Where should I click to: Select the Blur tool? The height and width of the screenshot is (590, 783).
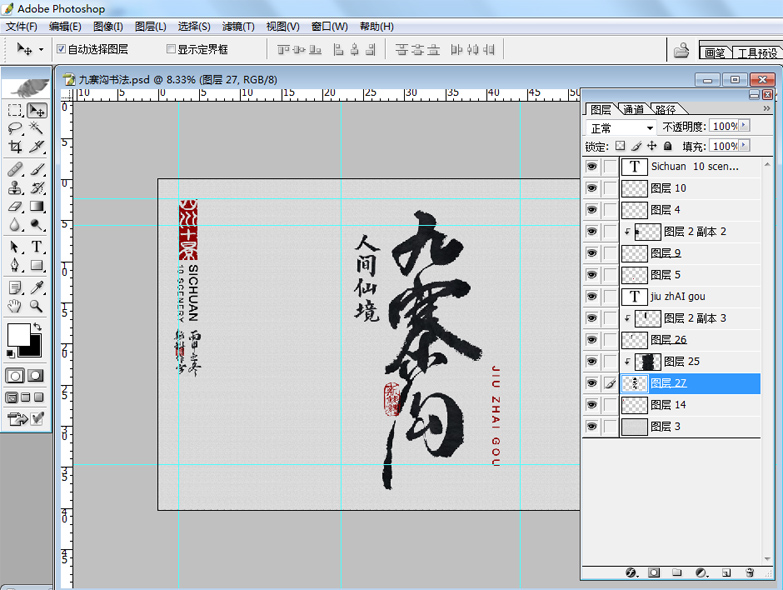point(15,225)
